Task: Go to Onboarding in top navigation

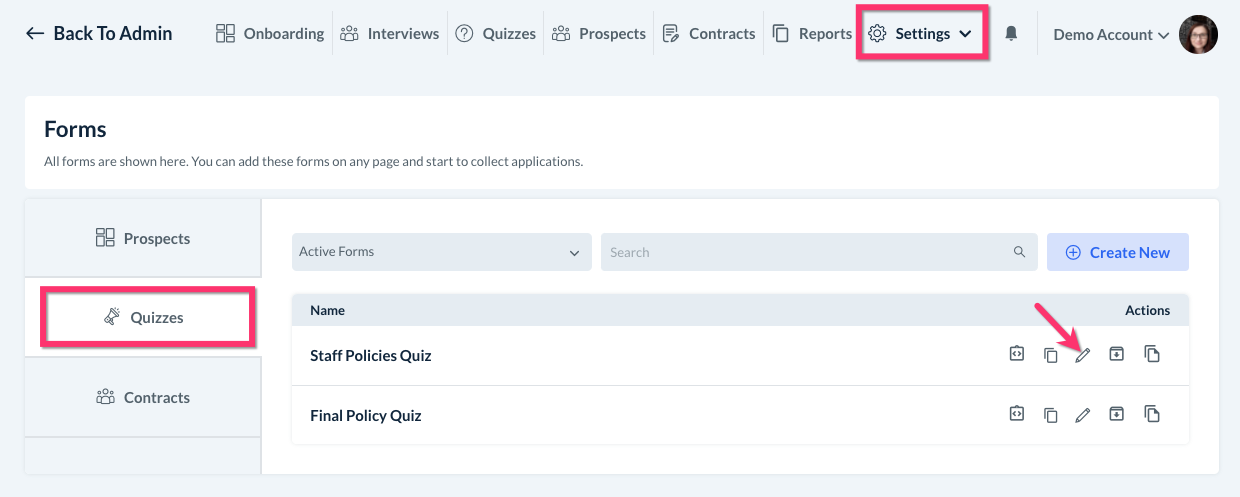Action: coord(270,34)
